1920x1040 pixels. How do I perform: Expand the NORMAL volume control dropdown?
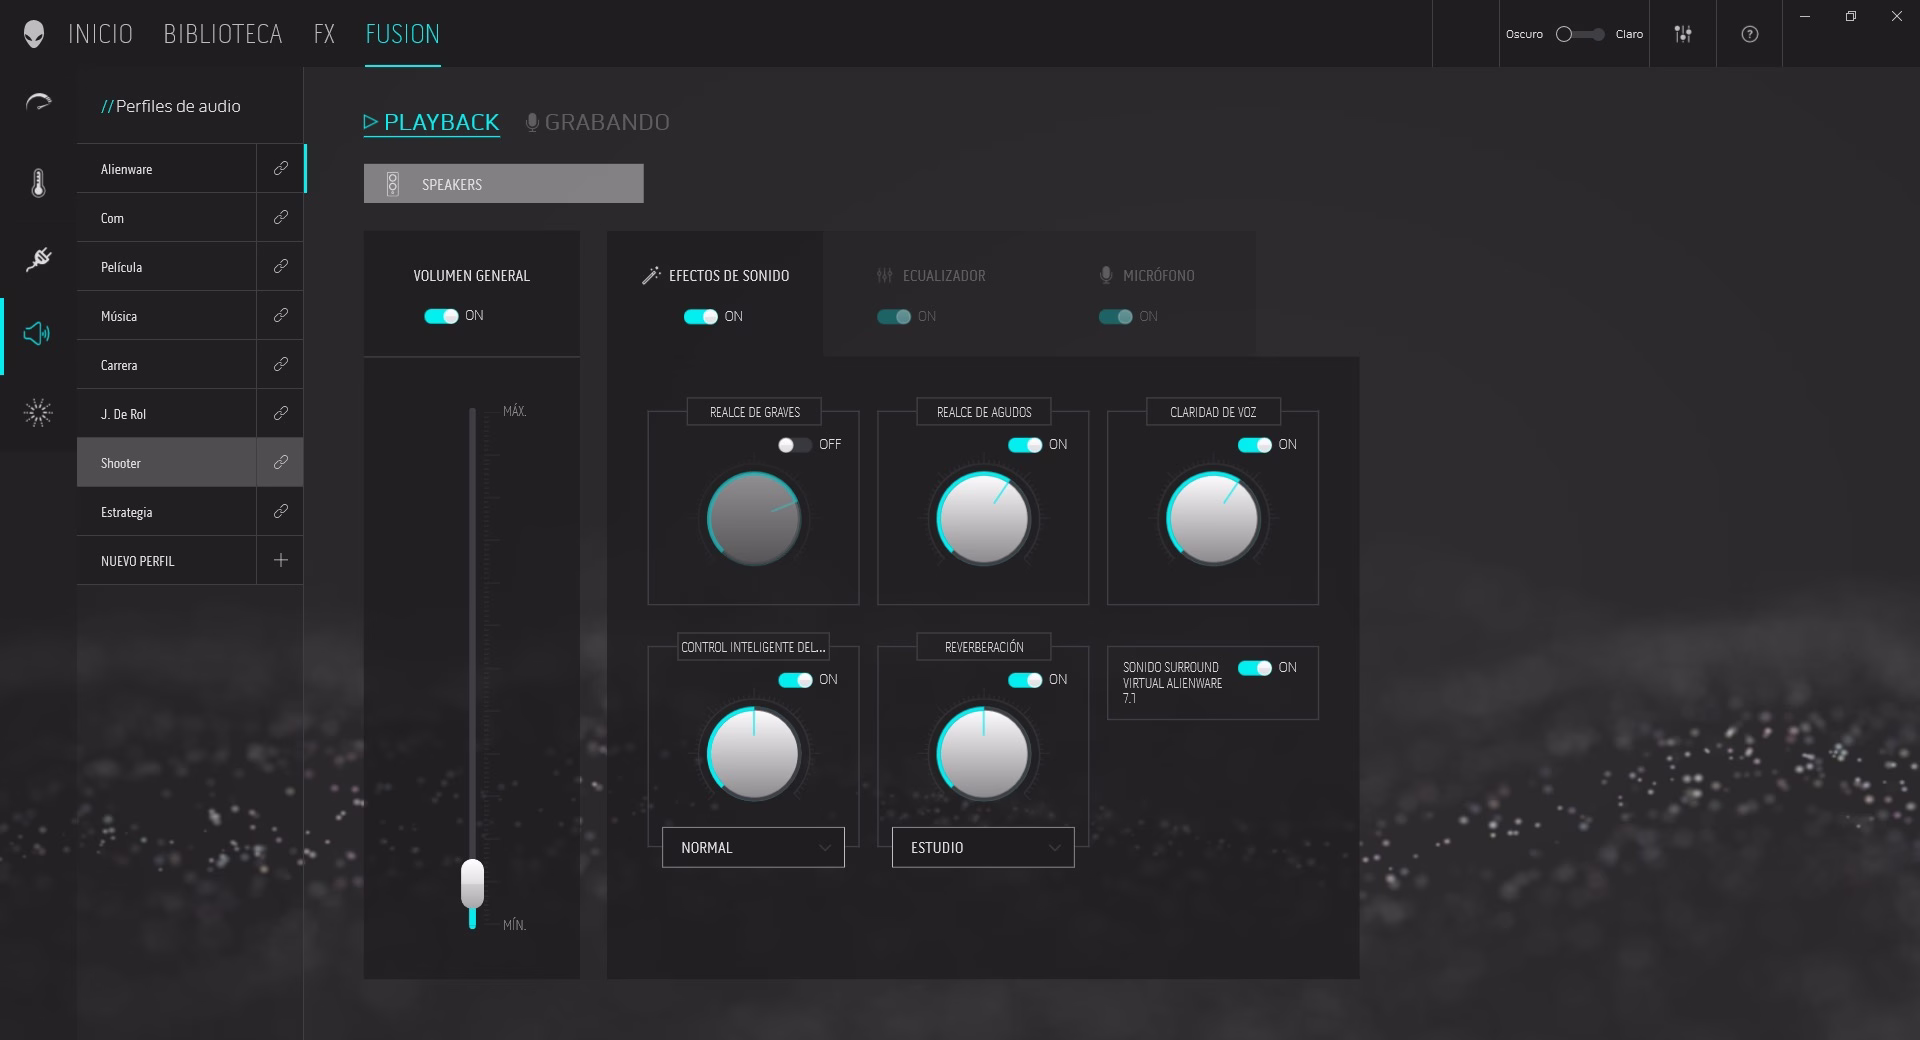tap(753, 848)
